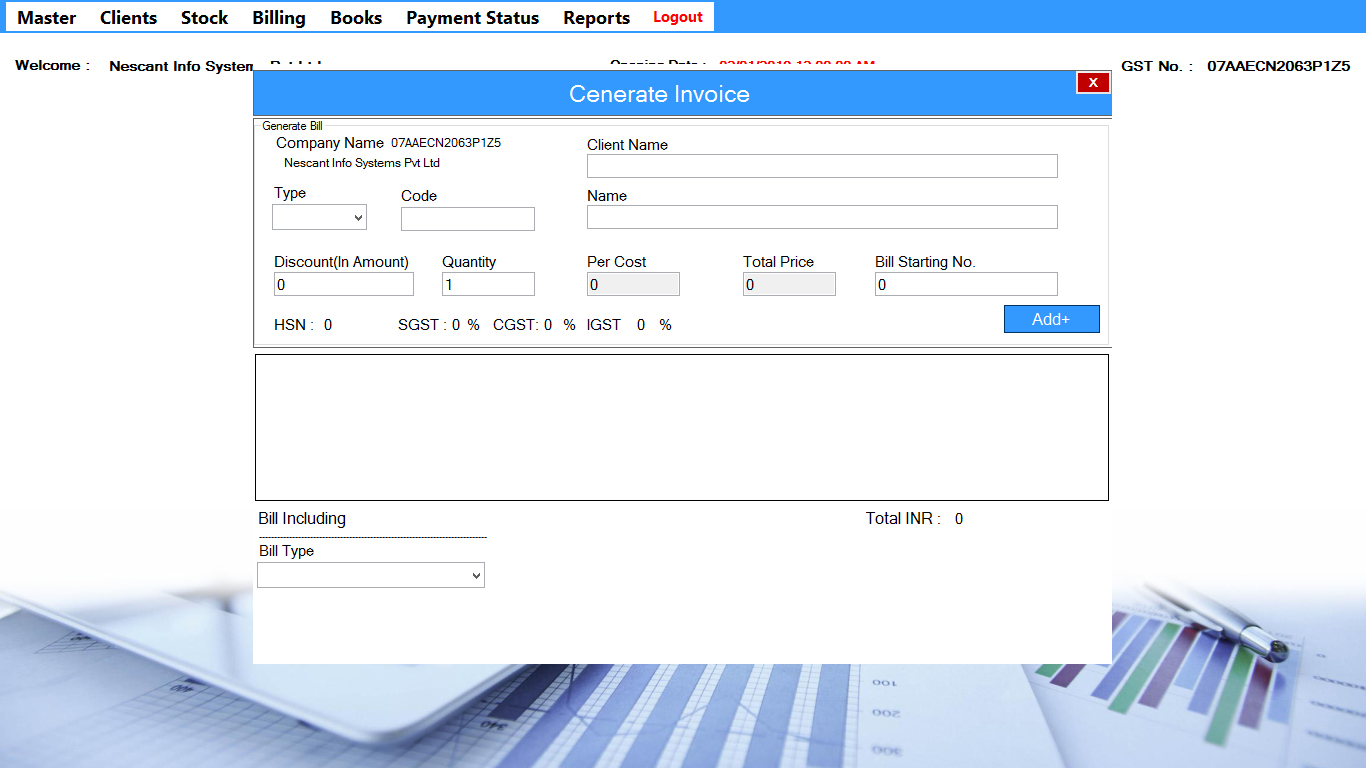Focus the Code field

tap(467, 218)
